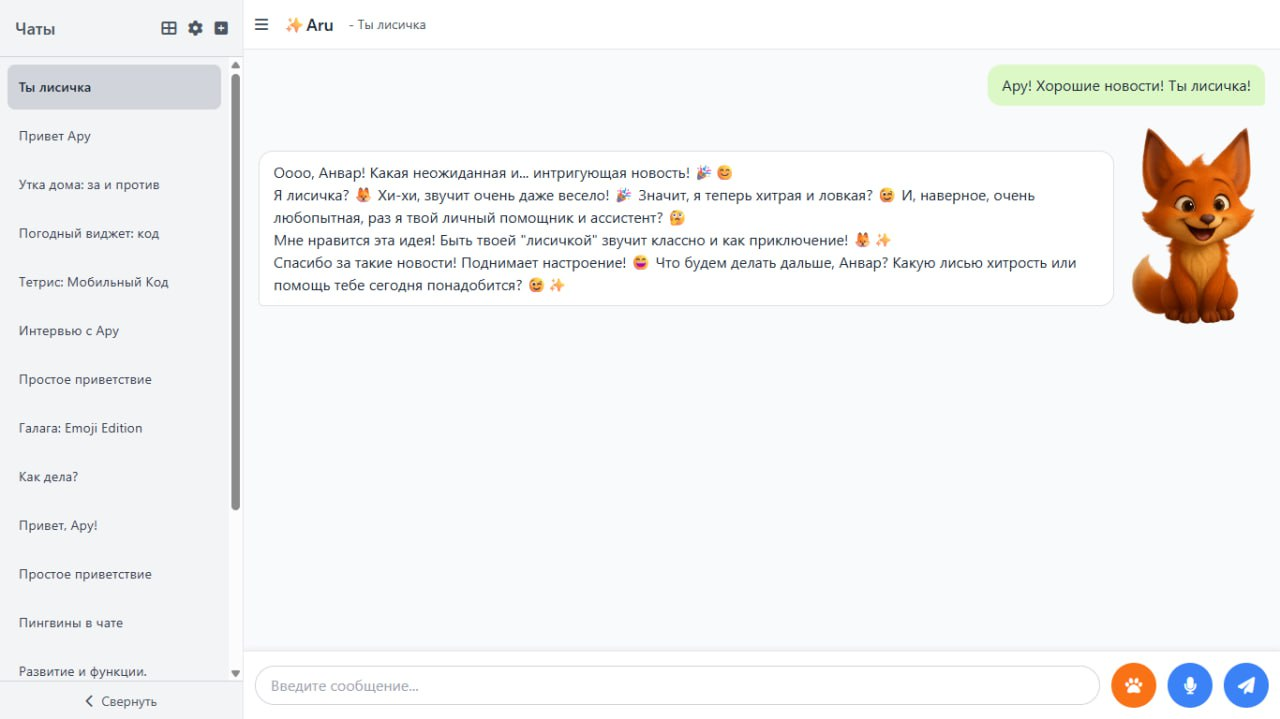Collapse sidebar using Свернуть button
The image size is (1280, 719).
coord(120,701)
